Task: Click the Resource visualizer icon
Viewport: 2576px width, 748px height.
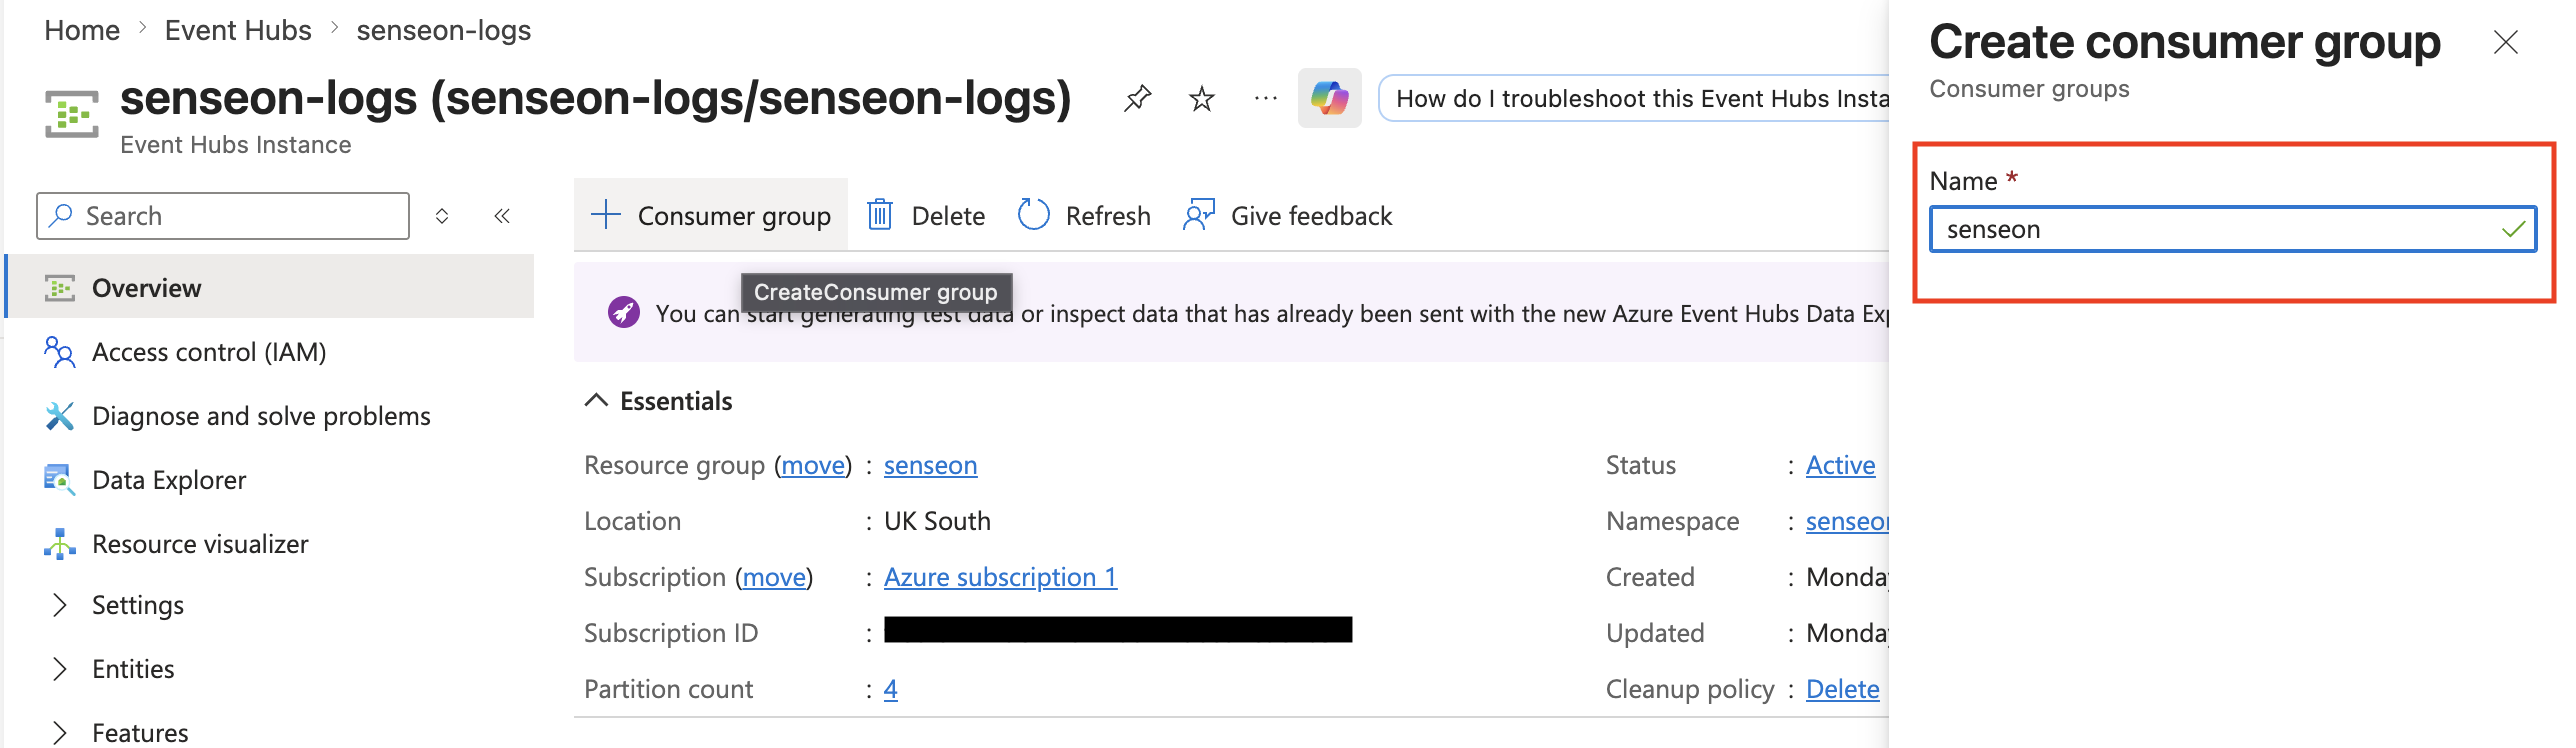Action: pos(60,544)
